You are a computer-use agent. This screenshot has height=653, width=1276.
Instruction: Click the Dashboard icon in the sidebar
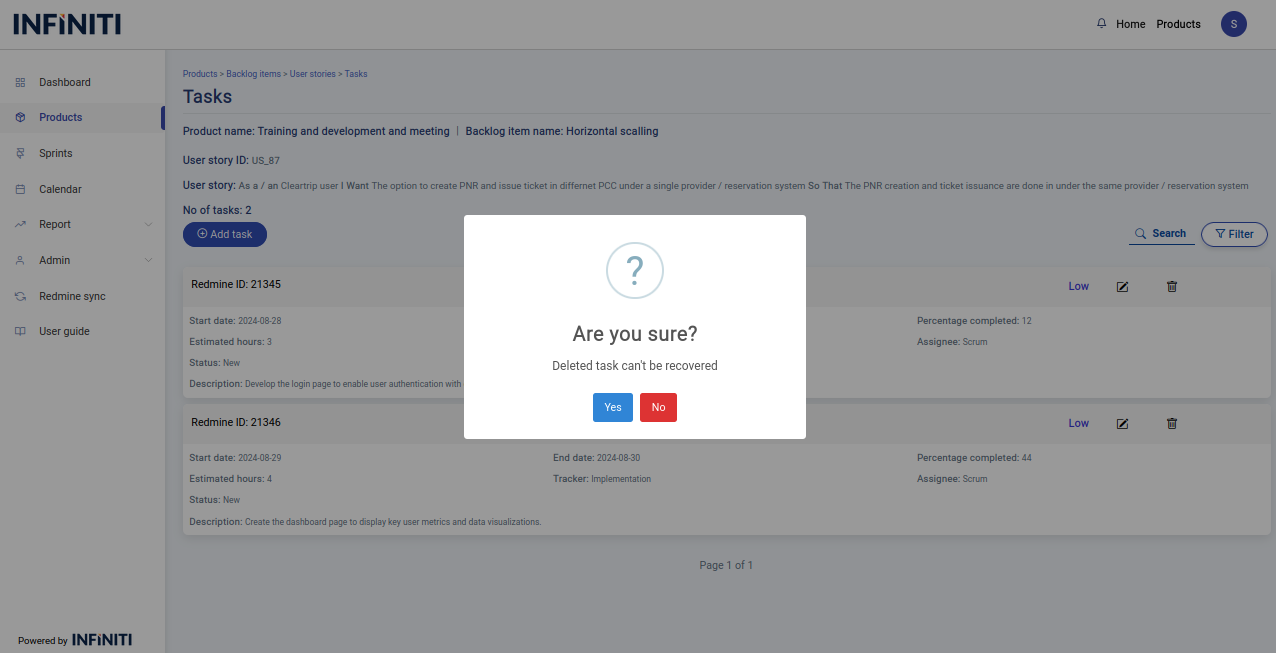[x=20, y=82]
